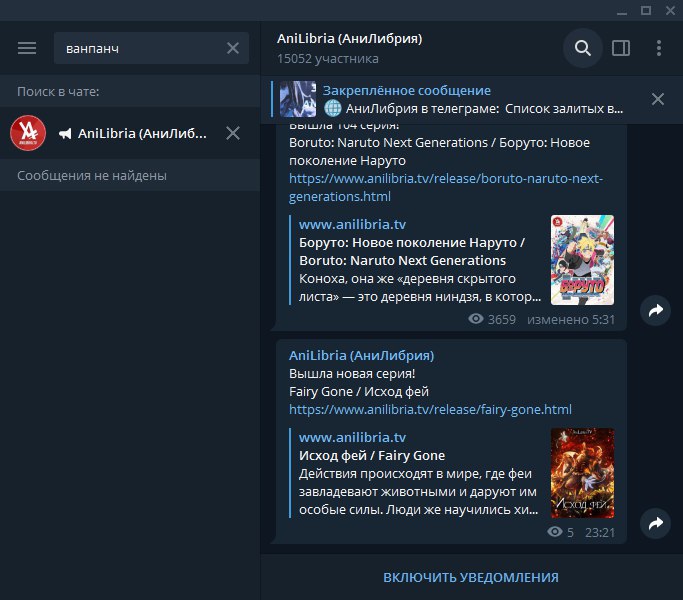Click the "Поиск в чате:" label

pos(58,92)
